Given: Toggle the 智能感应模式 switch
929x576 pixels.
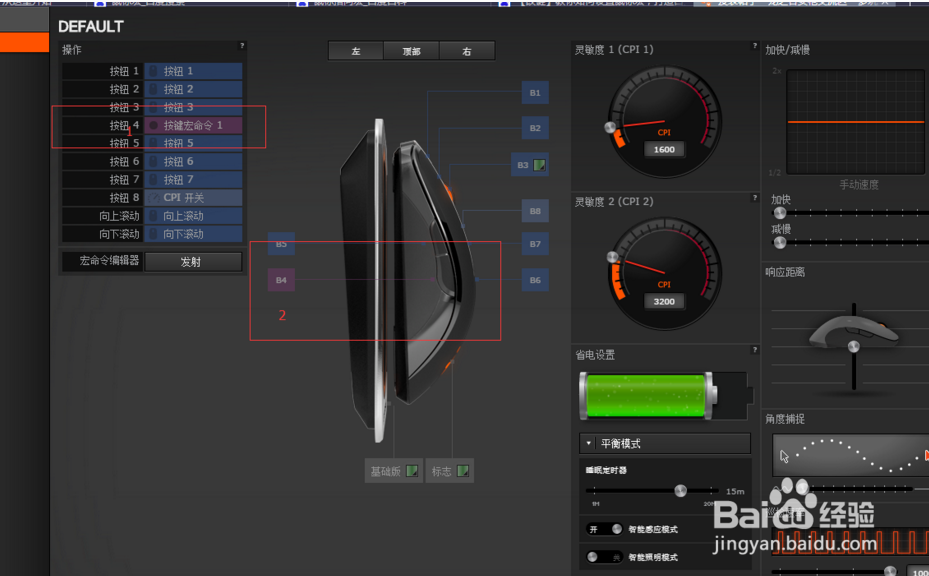Looking at the screenshot, I should pyautogui.click(x=604, y=529).
